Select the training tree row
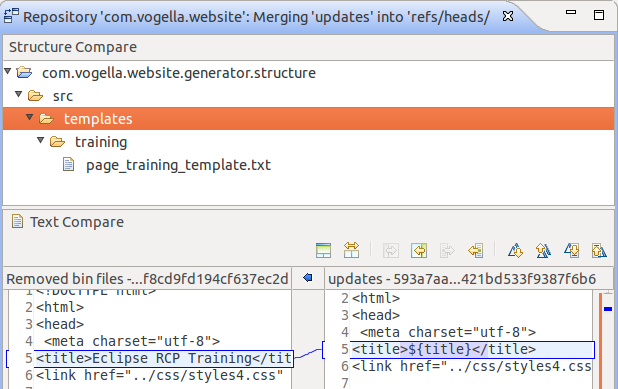 [x=309, y=142]
